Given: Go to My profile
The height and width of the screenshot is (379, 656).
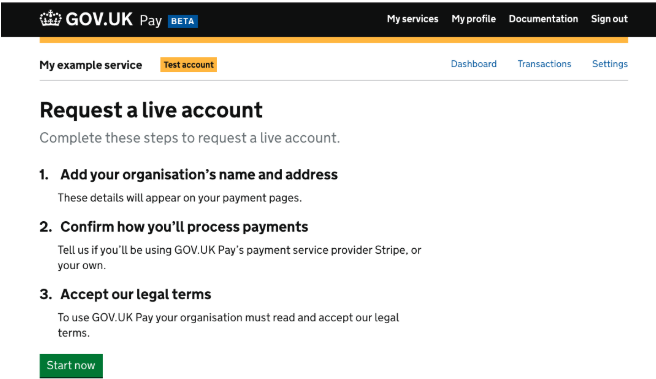Looking at the screenshot, I should pyautogui.click(x=474, y=19).
